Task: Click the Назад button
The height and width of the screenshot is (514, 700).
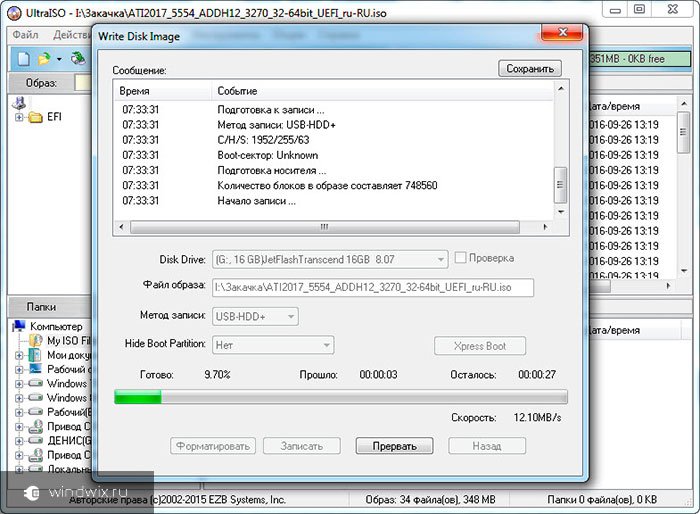Action: 487,446
